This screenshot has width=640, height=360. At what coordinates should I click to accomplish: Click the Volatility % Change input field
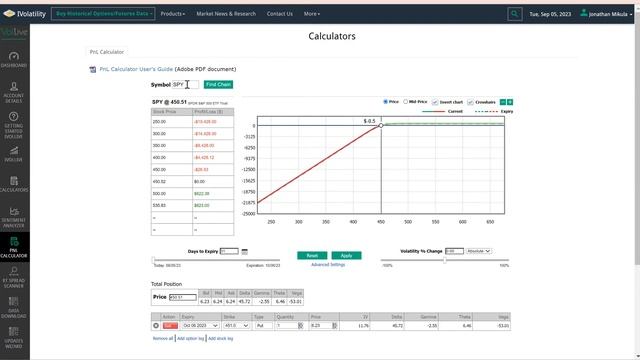[x=454, y=251]
